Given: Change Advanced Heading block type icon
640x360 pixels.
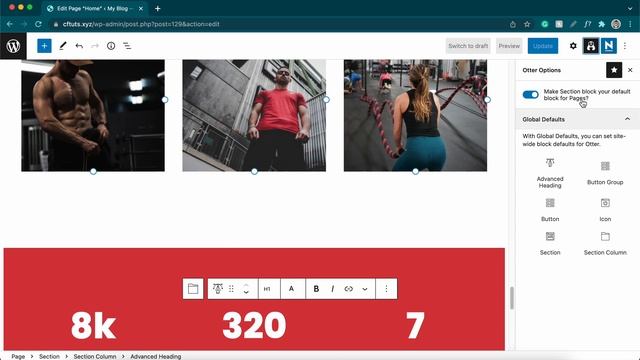Looking at the screenshot, I should [x=218, y=289].
